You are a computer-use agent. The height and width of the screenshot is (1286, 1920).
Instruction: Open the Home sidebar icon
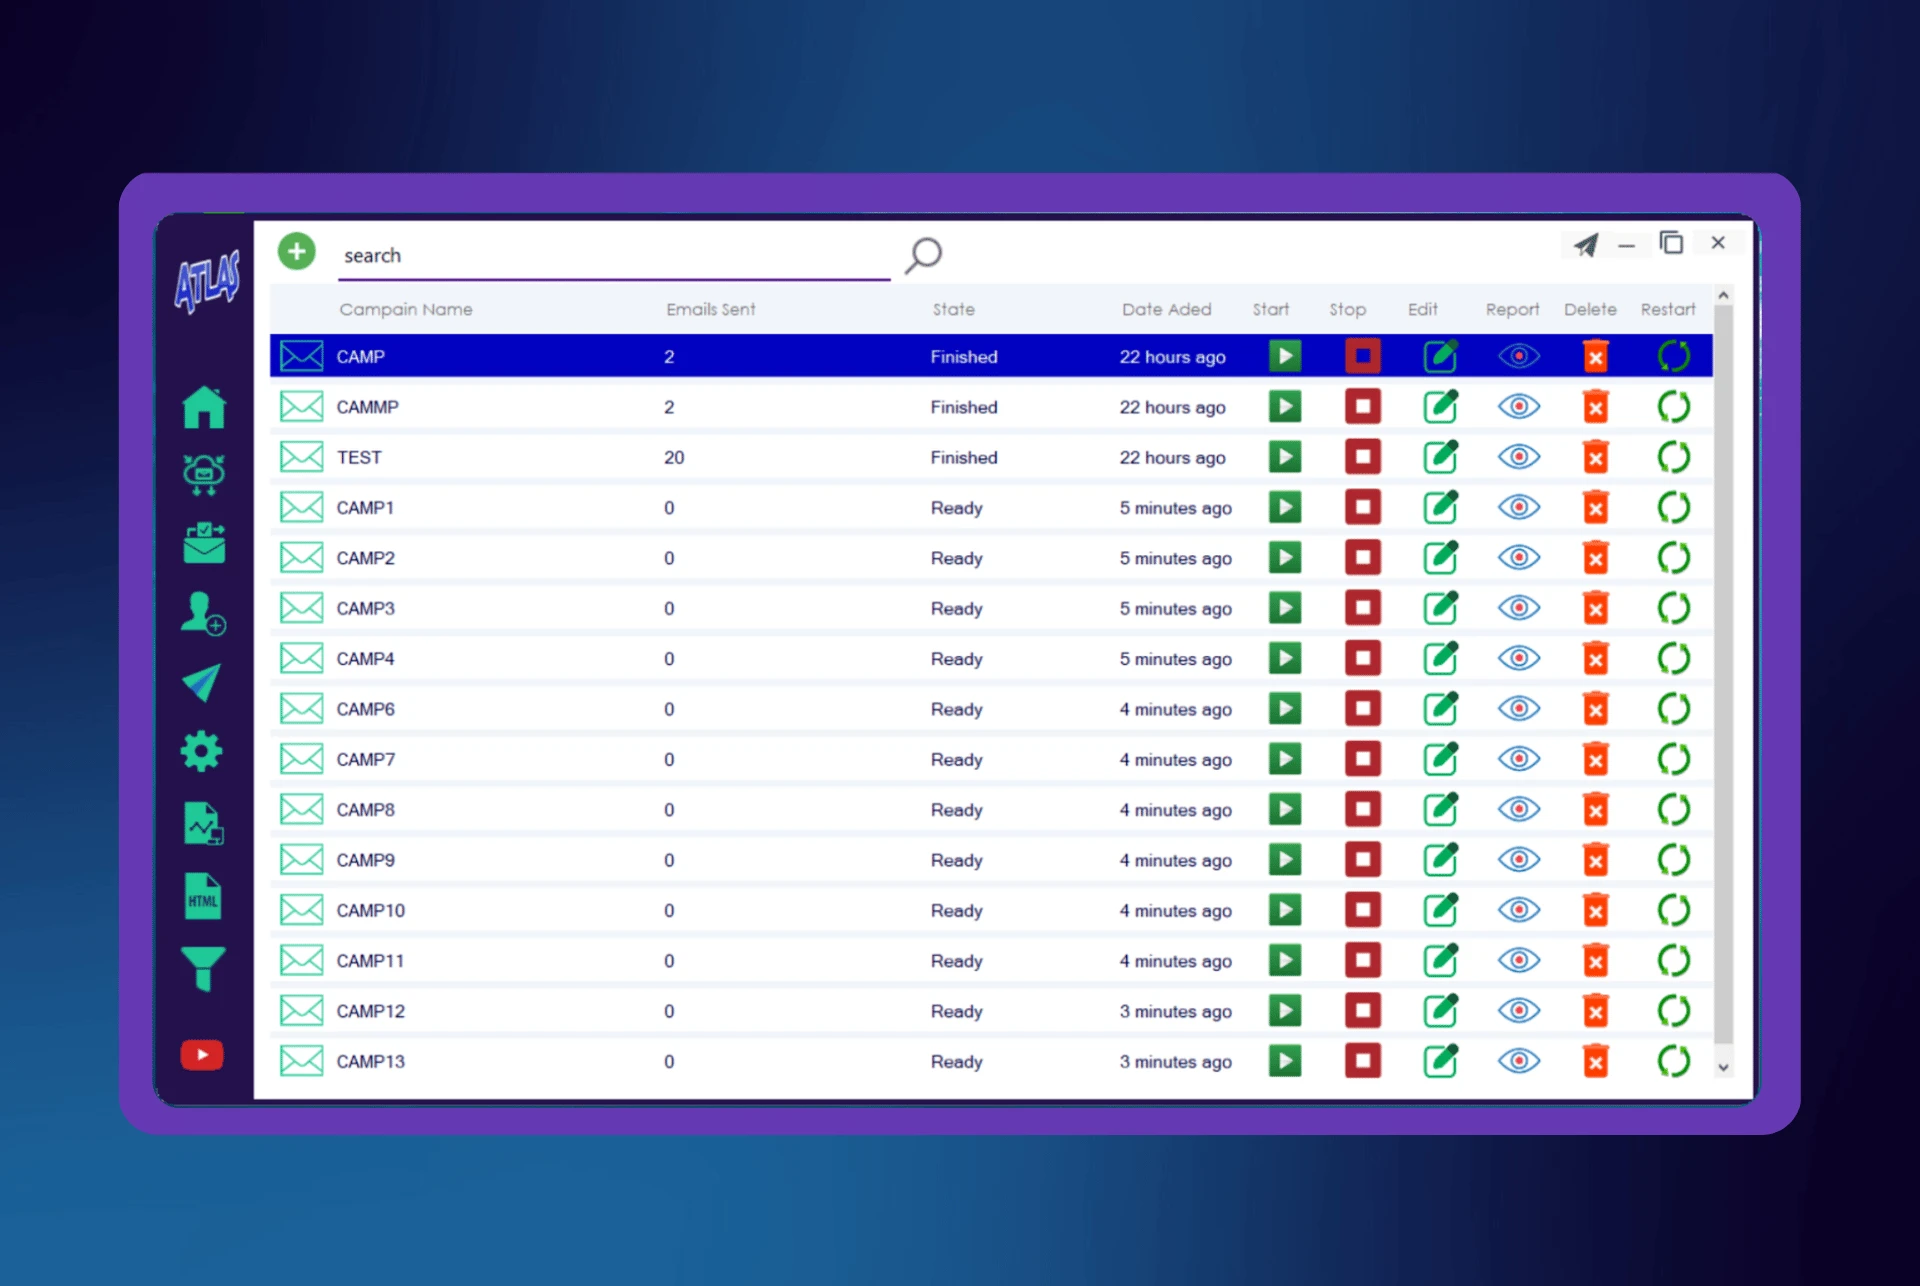pyautogui.click(x=204, y=407)
